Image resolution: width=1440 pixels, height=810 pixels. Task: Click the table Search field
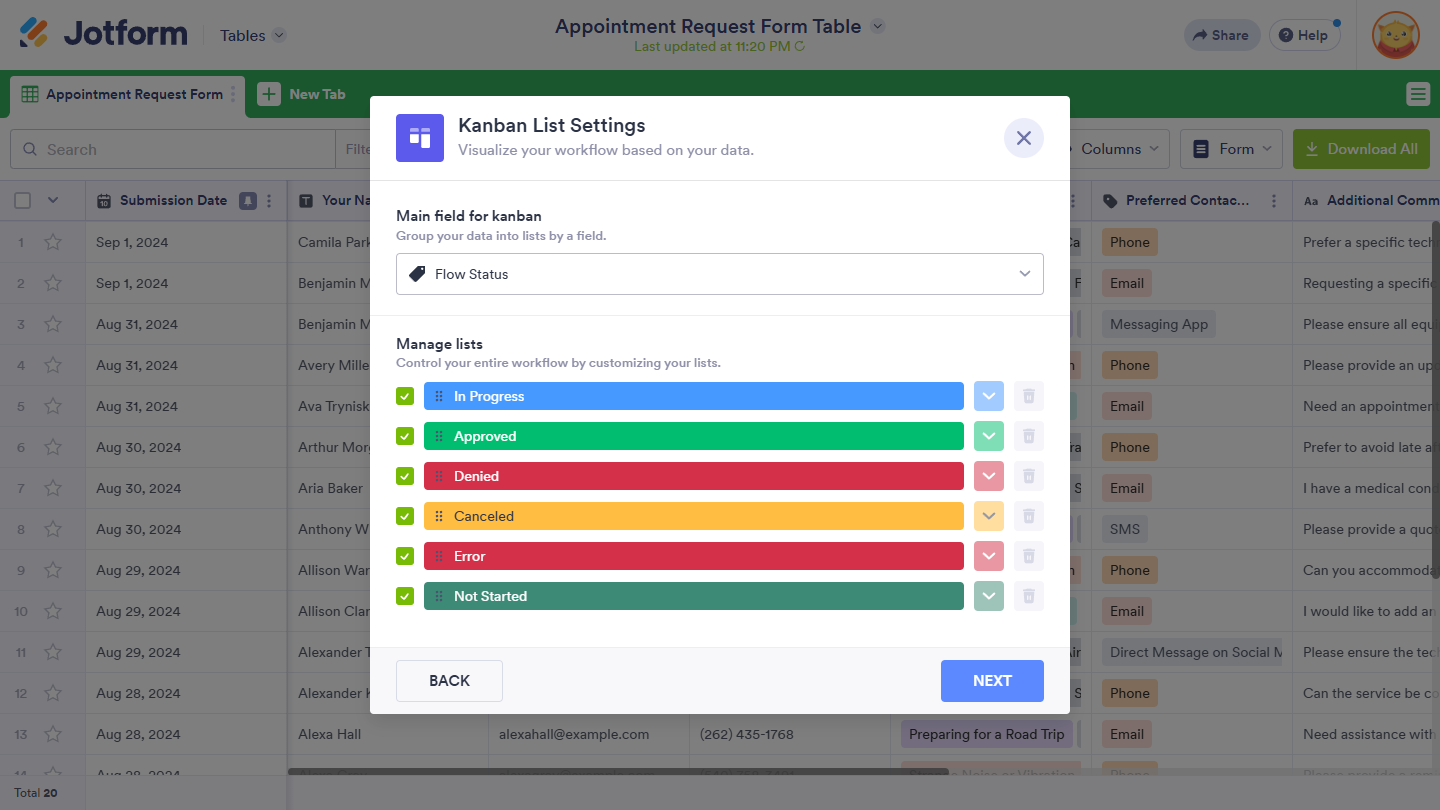[180, 149]
